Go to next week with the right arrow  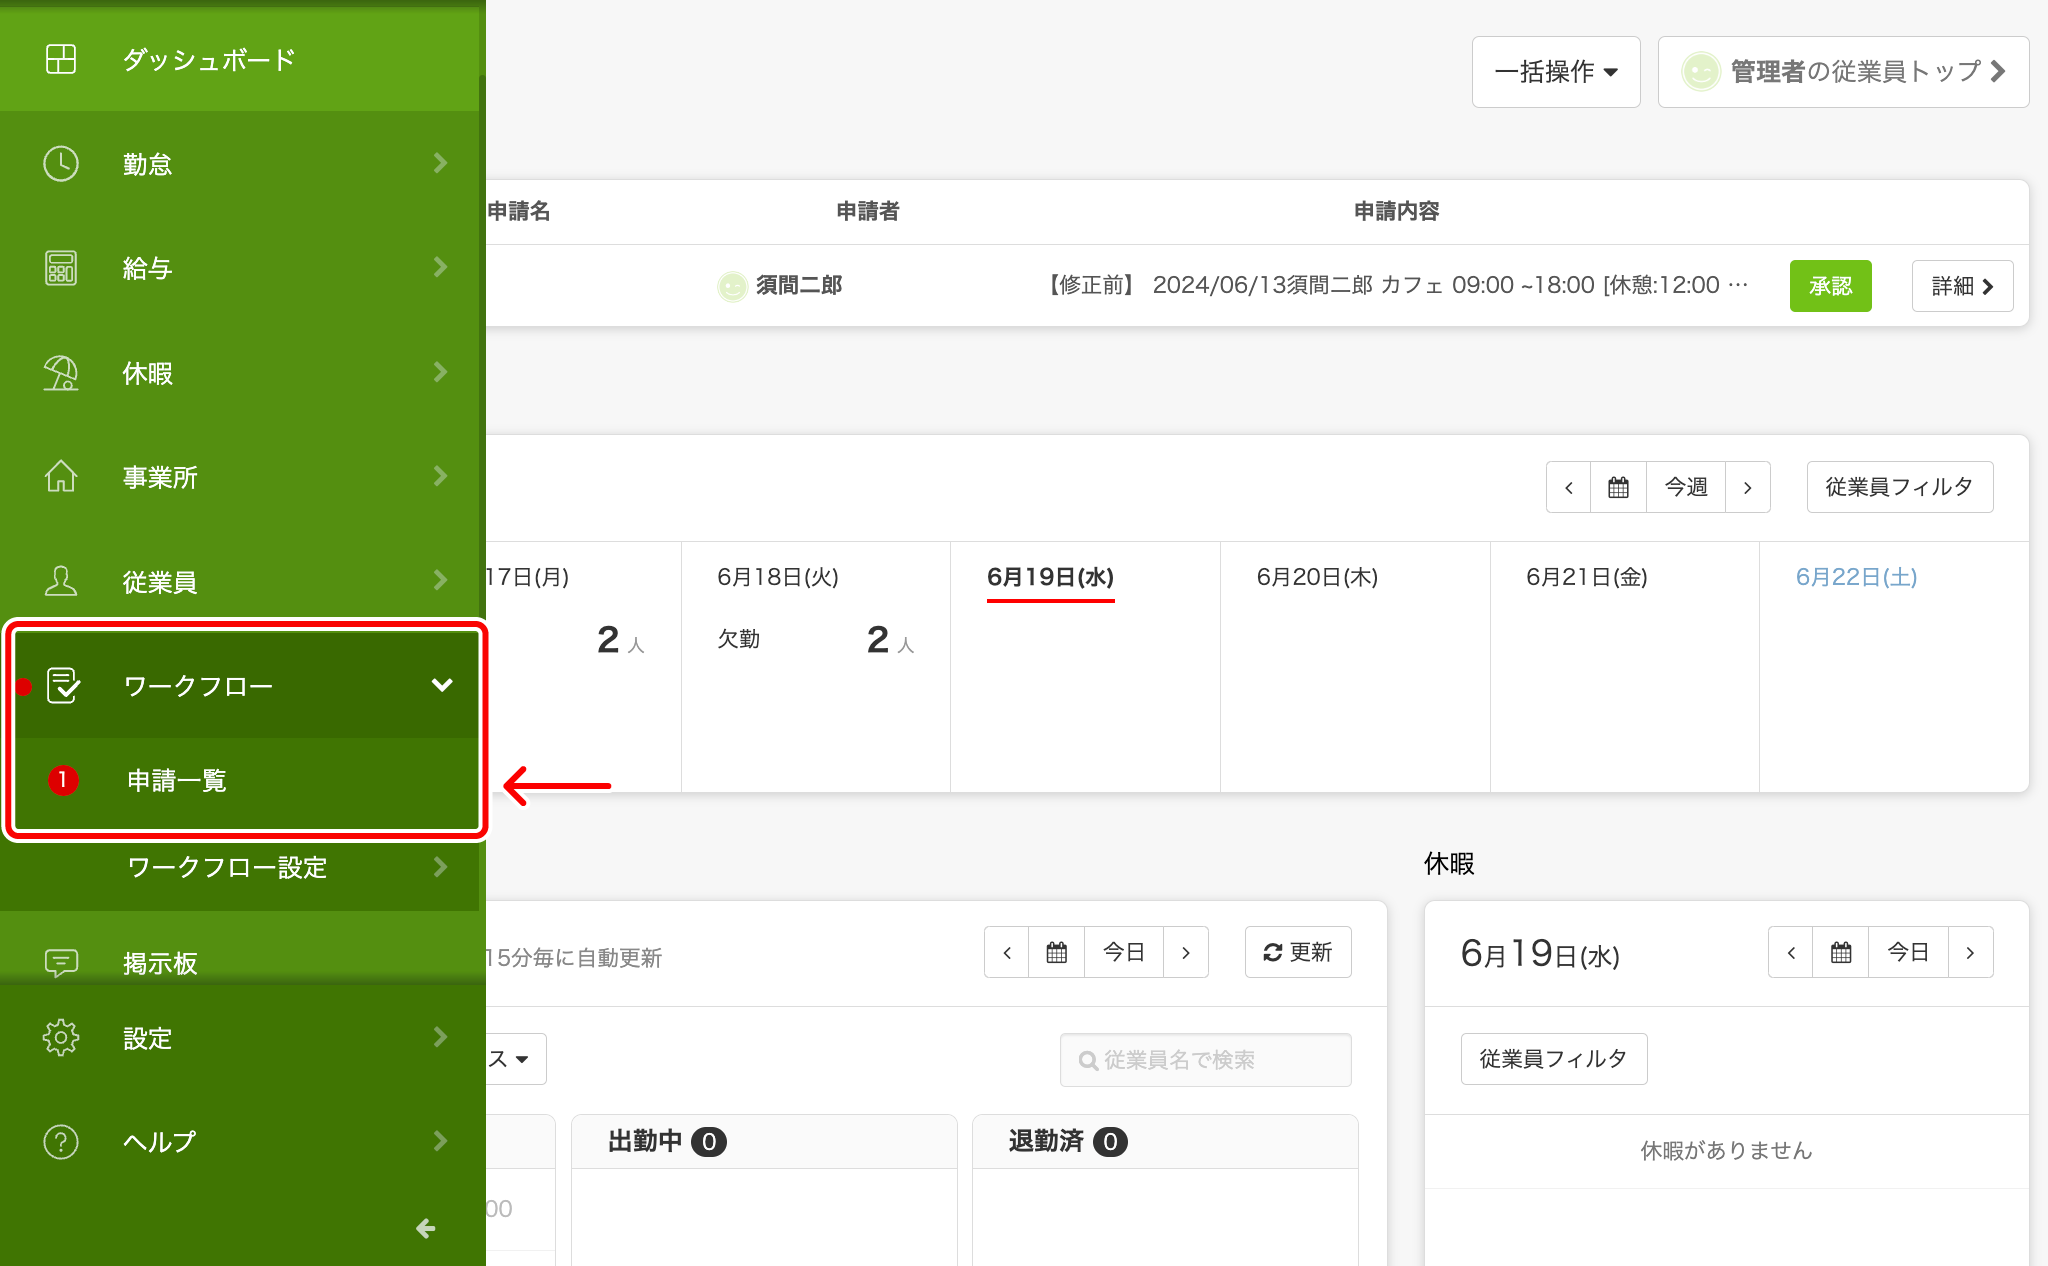tap(1747, 487)
